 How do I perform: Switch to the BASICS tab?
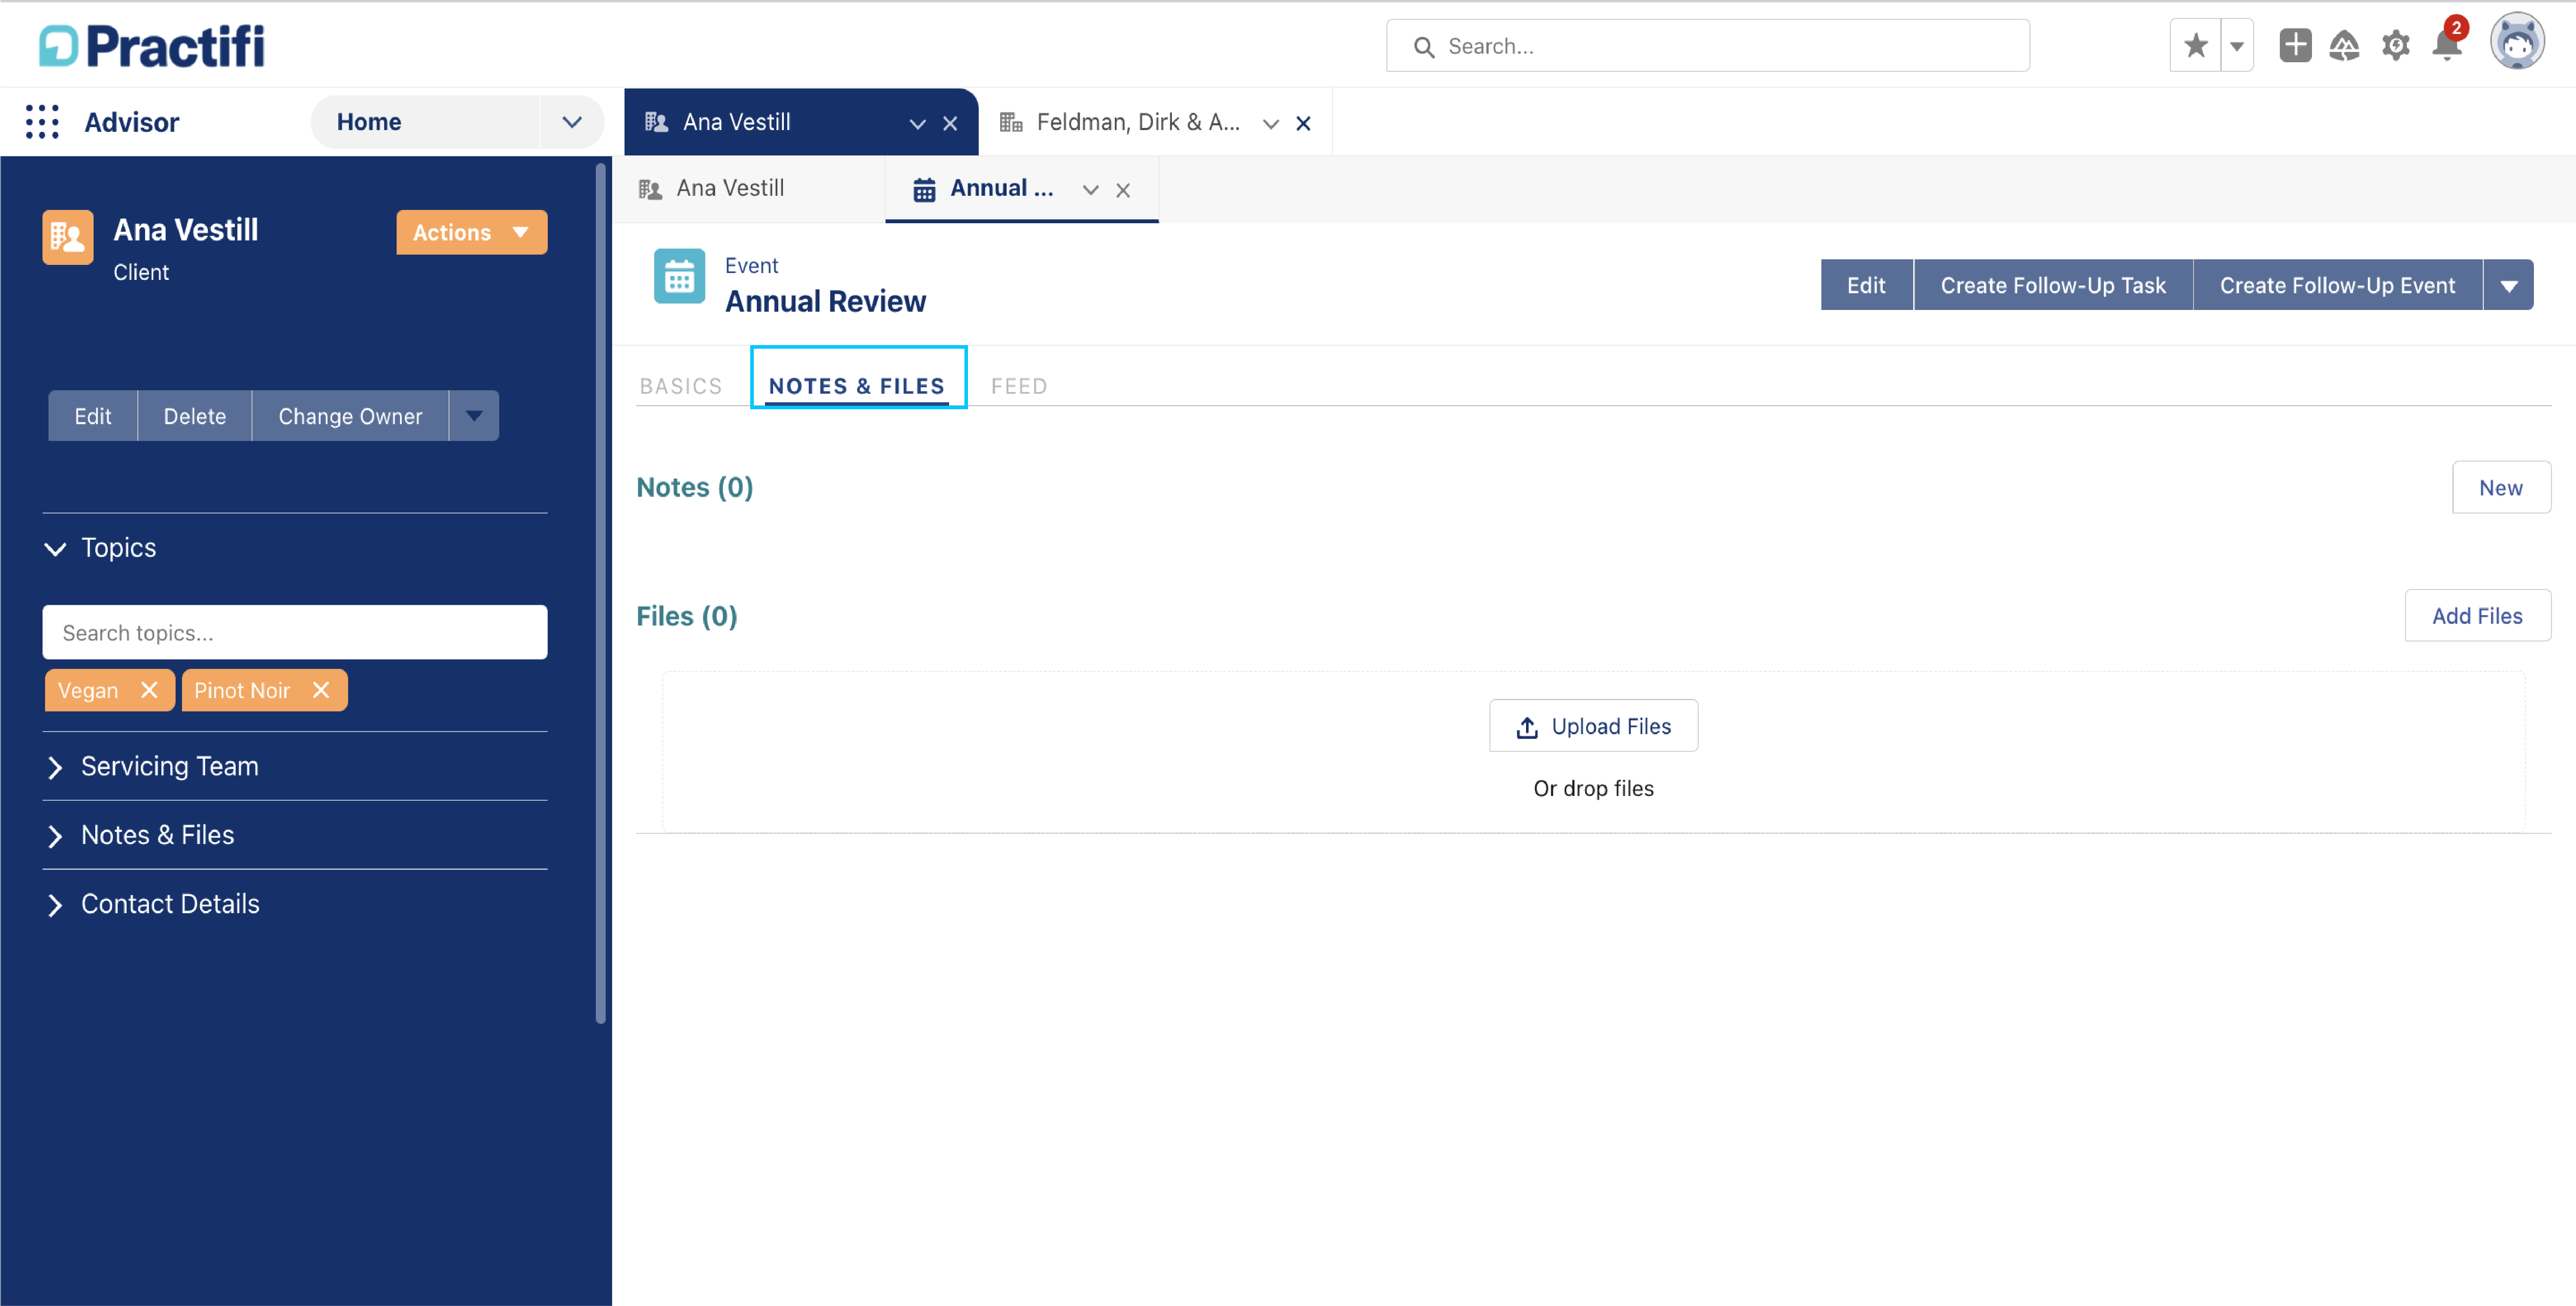tap(681, 386)
